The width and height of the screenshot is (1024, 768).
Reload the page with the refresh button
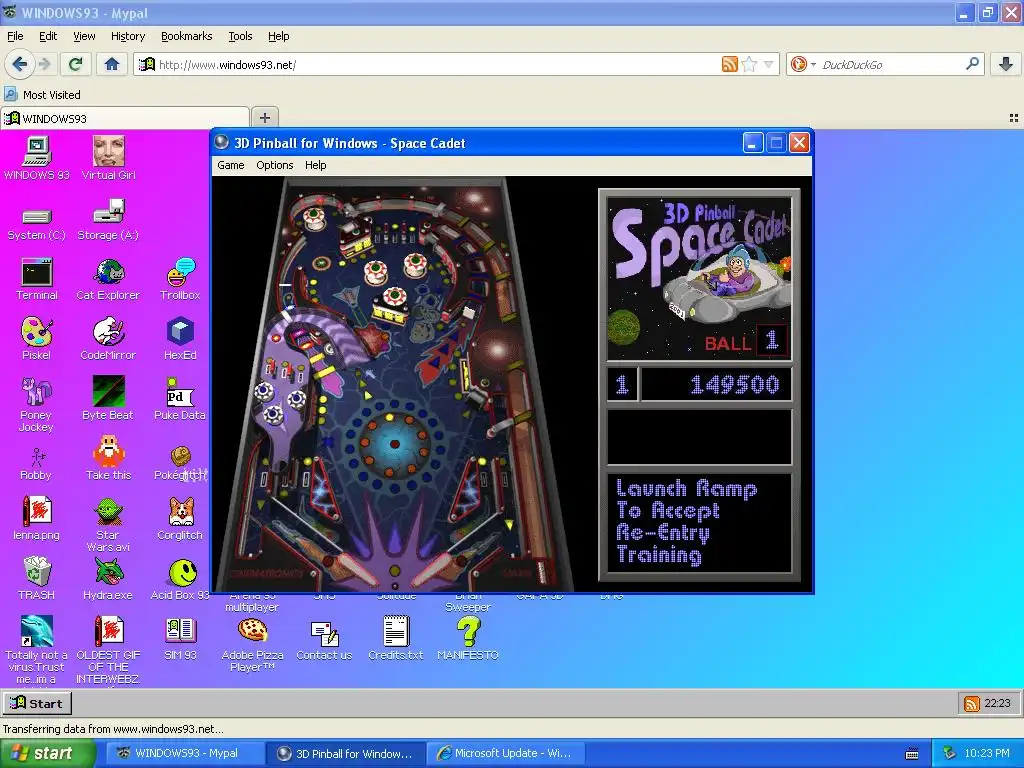coord(75,64)
